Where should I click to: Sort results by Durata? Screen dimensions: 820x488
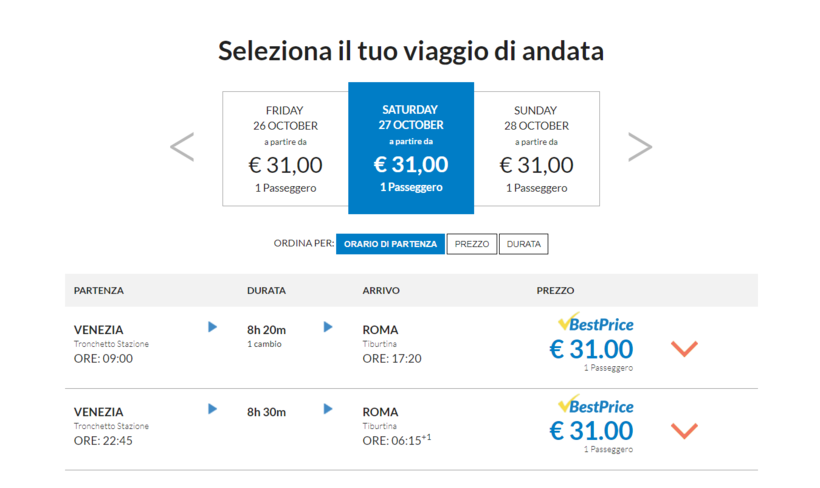[524, 244]
